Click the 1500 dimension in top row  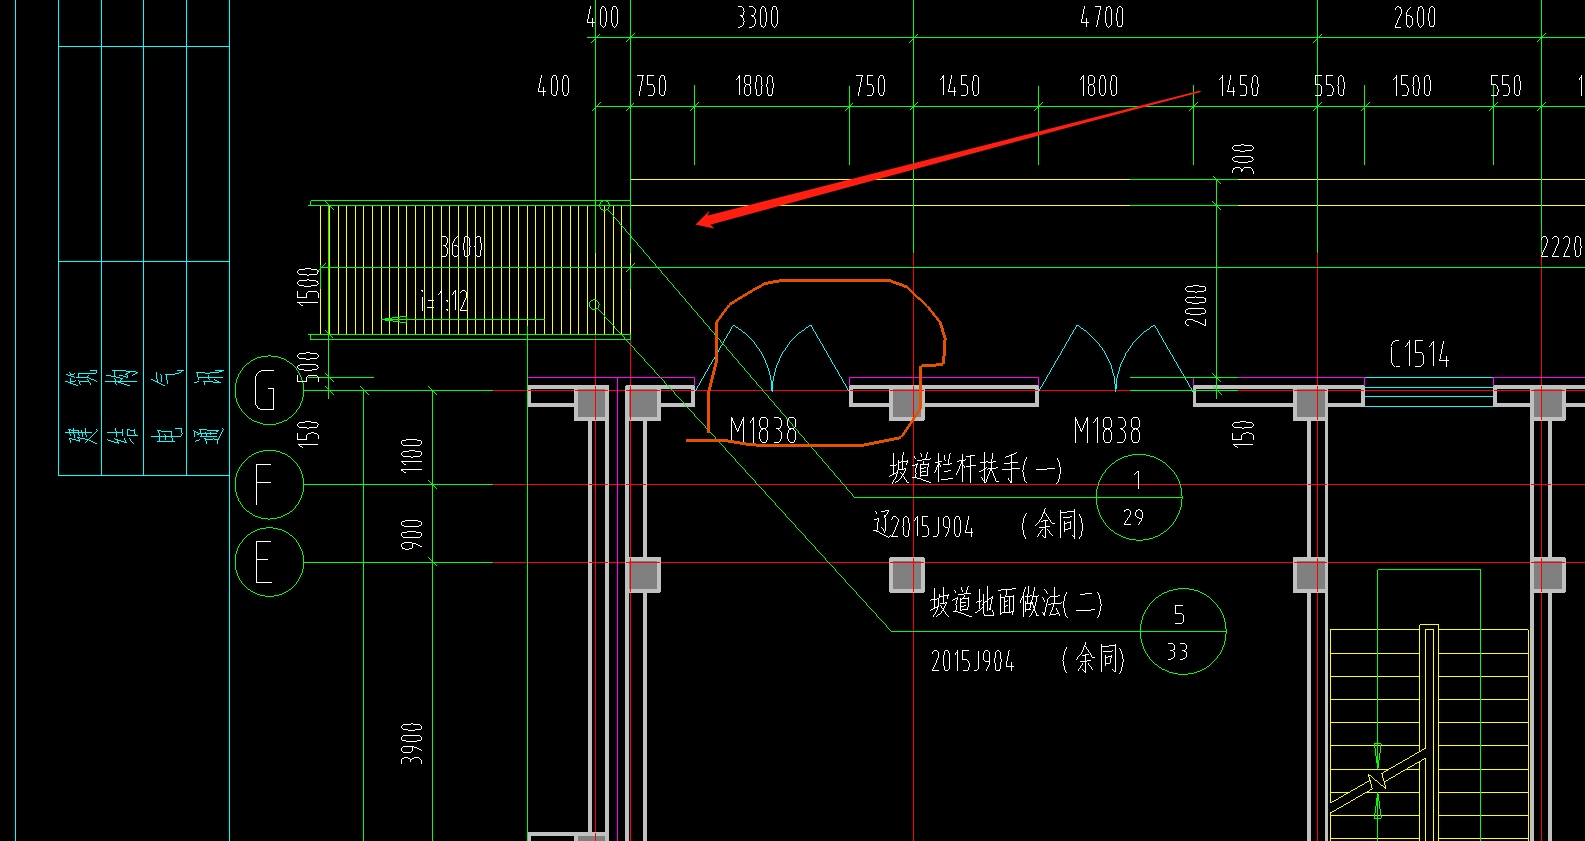coord(1412,86)
